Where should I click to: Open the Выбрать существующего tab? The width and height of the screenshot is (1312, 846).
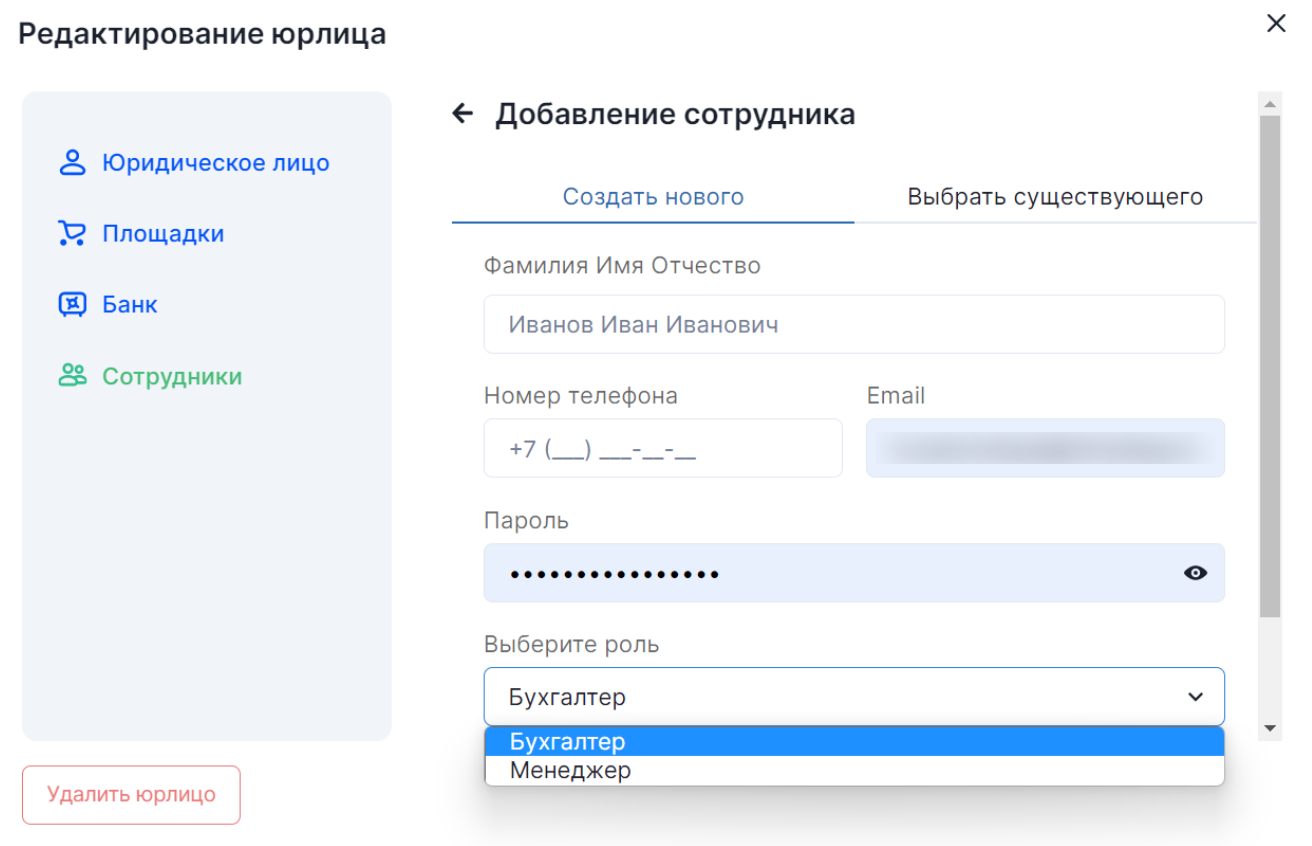point(1055,197)
